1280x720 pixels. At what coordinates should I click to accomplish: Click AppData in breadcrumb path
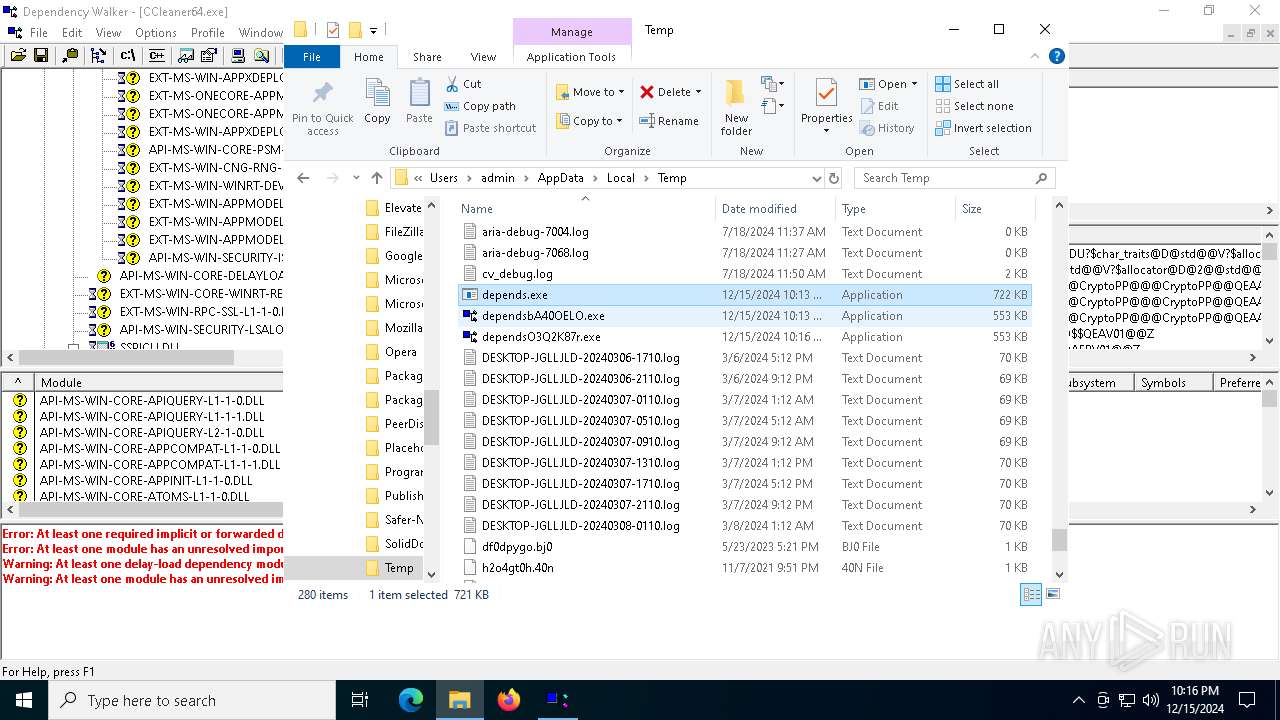tap(560, 178)
